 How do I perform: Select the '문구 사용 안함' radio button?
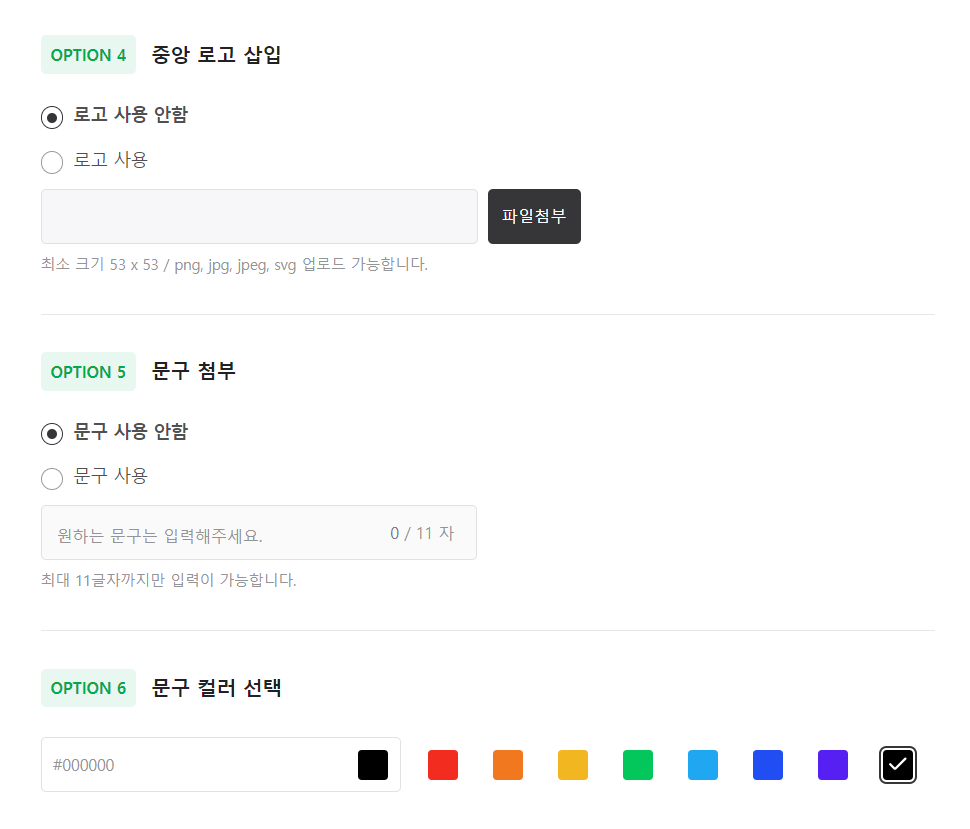(52, 434)
